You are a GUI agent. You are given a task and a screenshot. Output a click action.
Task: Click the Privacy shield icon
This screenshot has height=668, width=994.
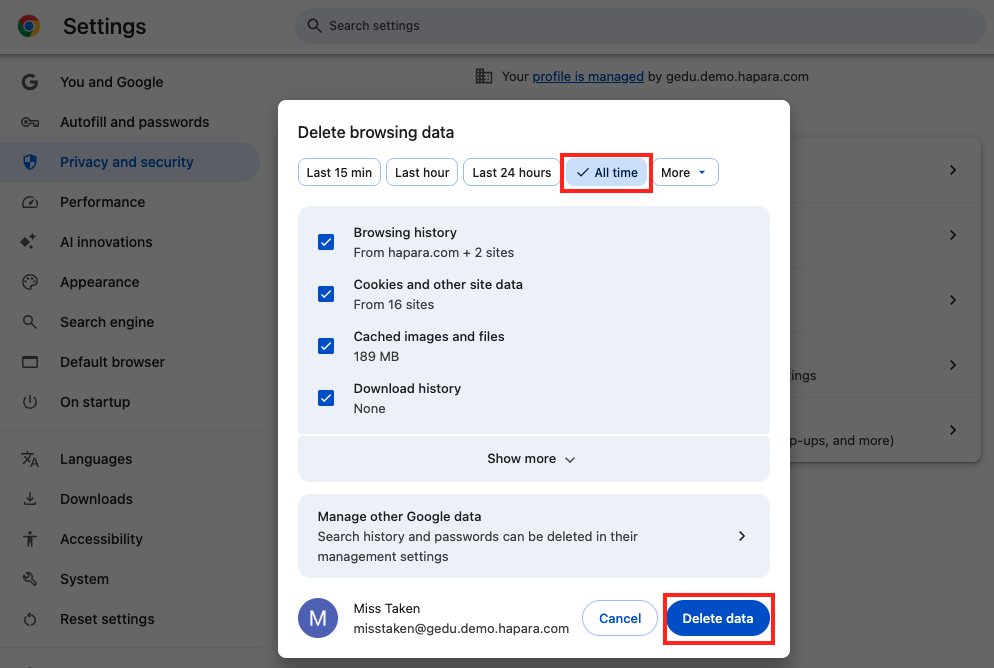click(x=30, y=162)
